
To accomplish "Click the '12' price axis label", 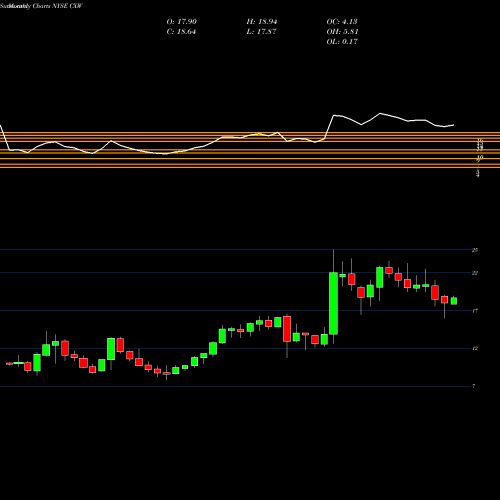I will tap(475, 349).
